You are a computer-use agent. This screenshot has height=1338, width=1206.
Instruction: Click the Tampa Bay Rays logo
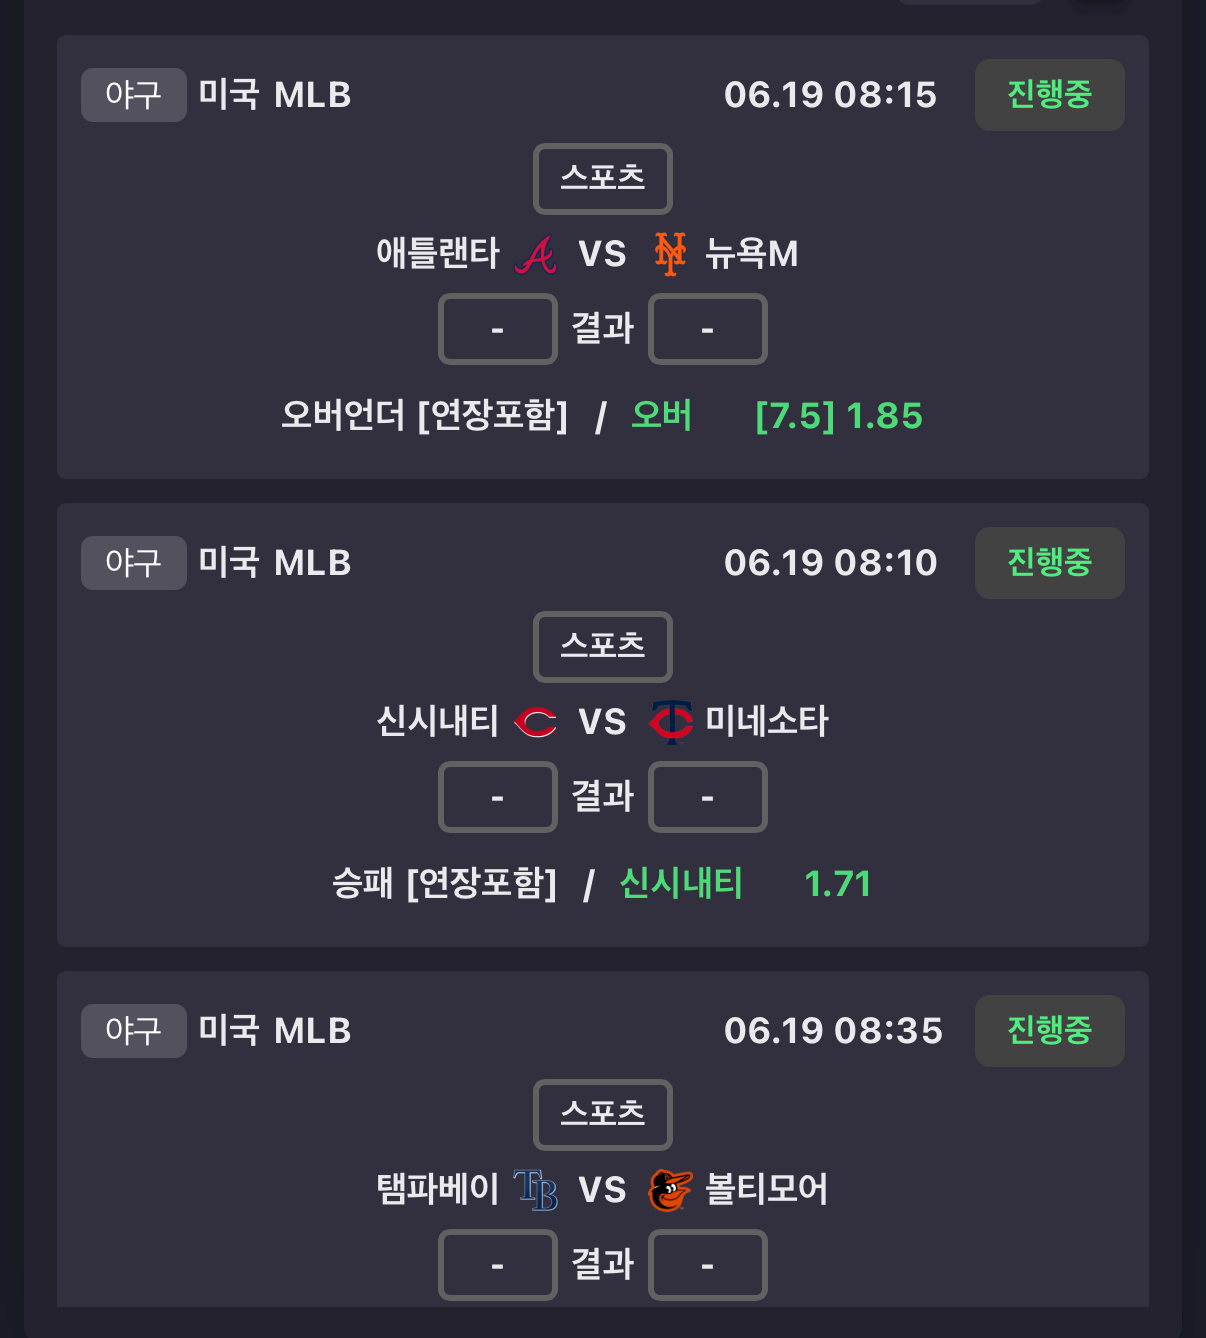[536, 1190]
